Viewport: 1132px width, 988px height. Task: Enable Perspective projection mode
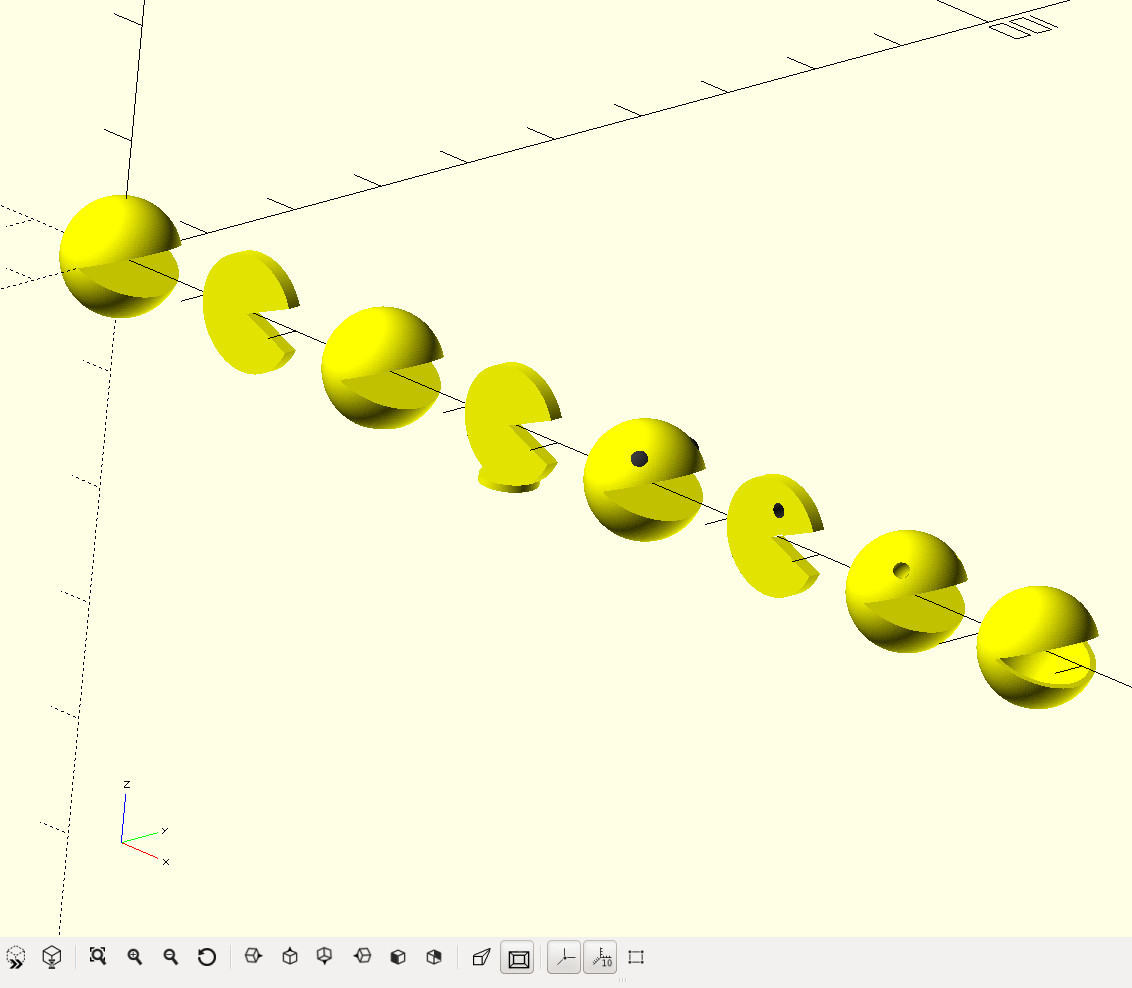tap(482, 957)
